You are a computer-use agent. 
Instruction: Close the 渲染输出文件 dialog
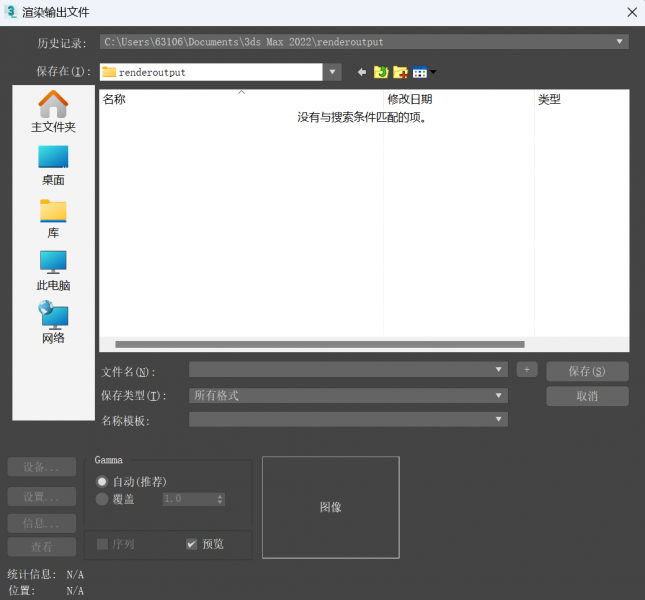(632, 12)
